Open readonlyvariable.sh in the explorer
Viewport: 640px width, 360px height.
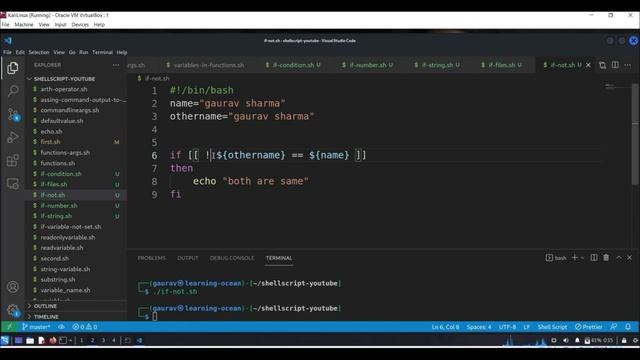pyautogui.click(x=68, y=237)
